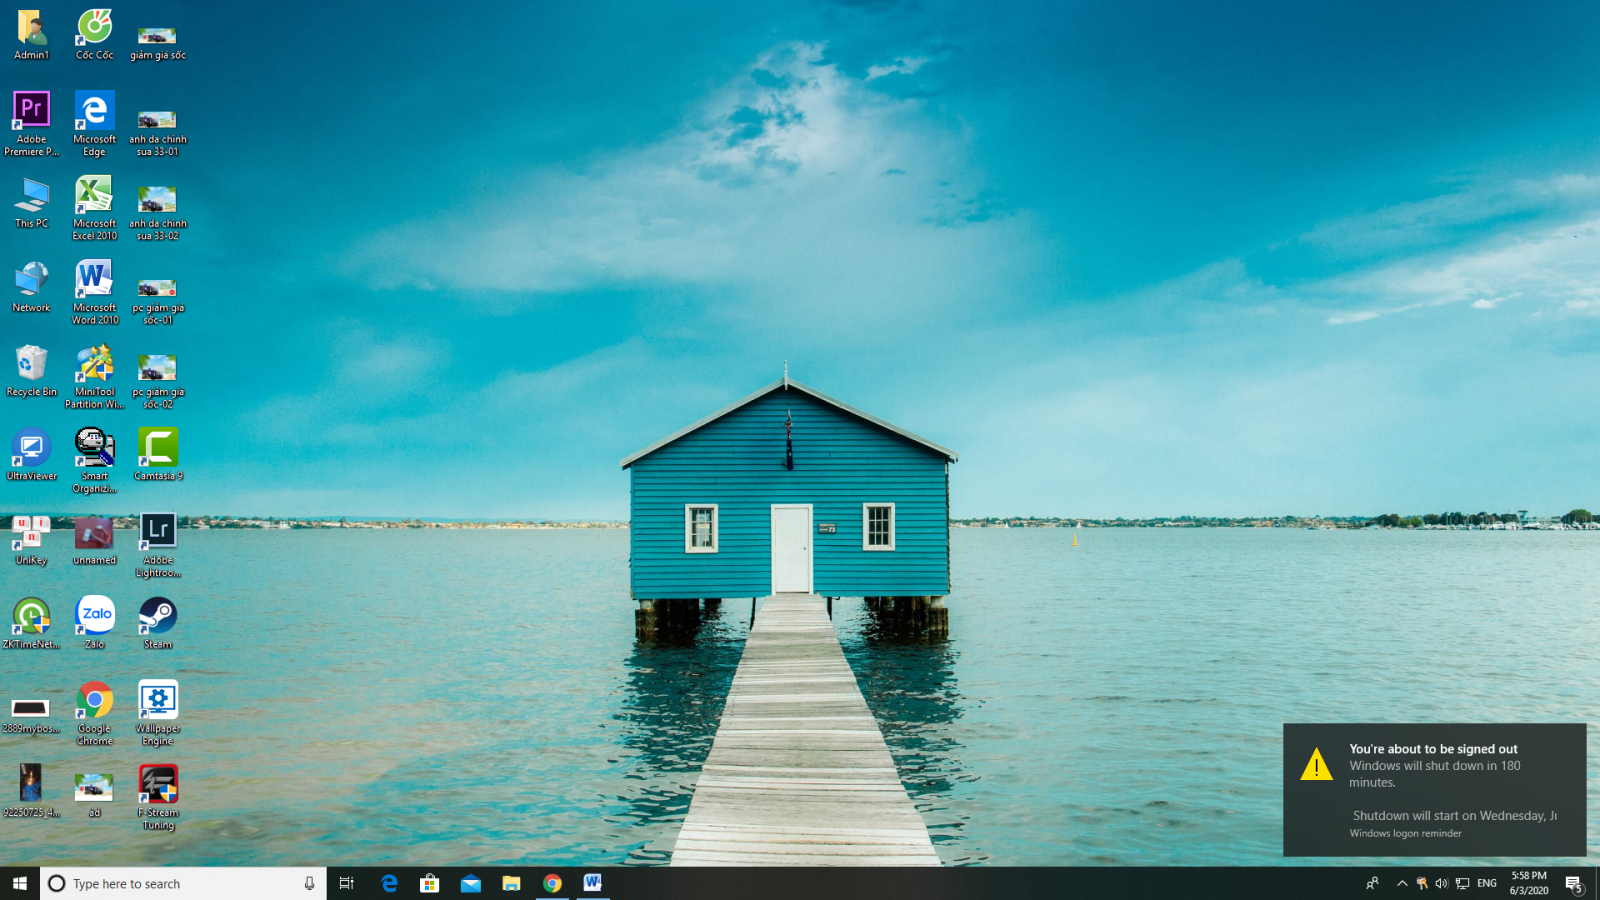Open the ENG input language selector
Screen dimensions: 1600x900
point(1487,883)
